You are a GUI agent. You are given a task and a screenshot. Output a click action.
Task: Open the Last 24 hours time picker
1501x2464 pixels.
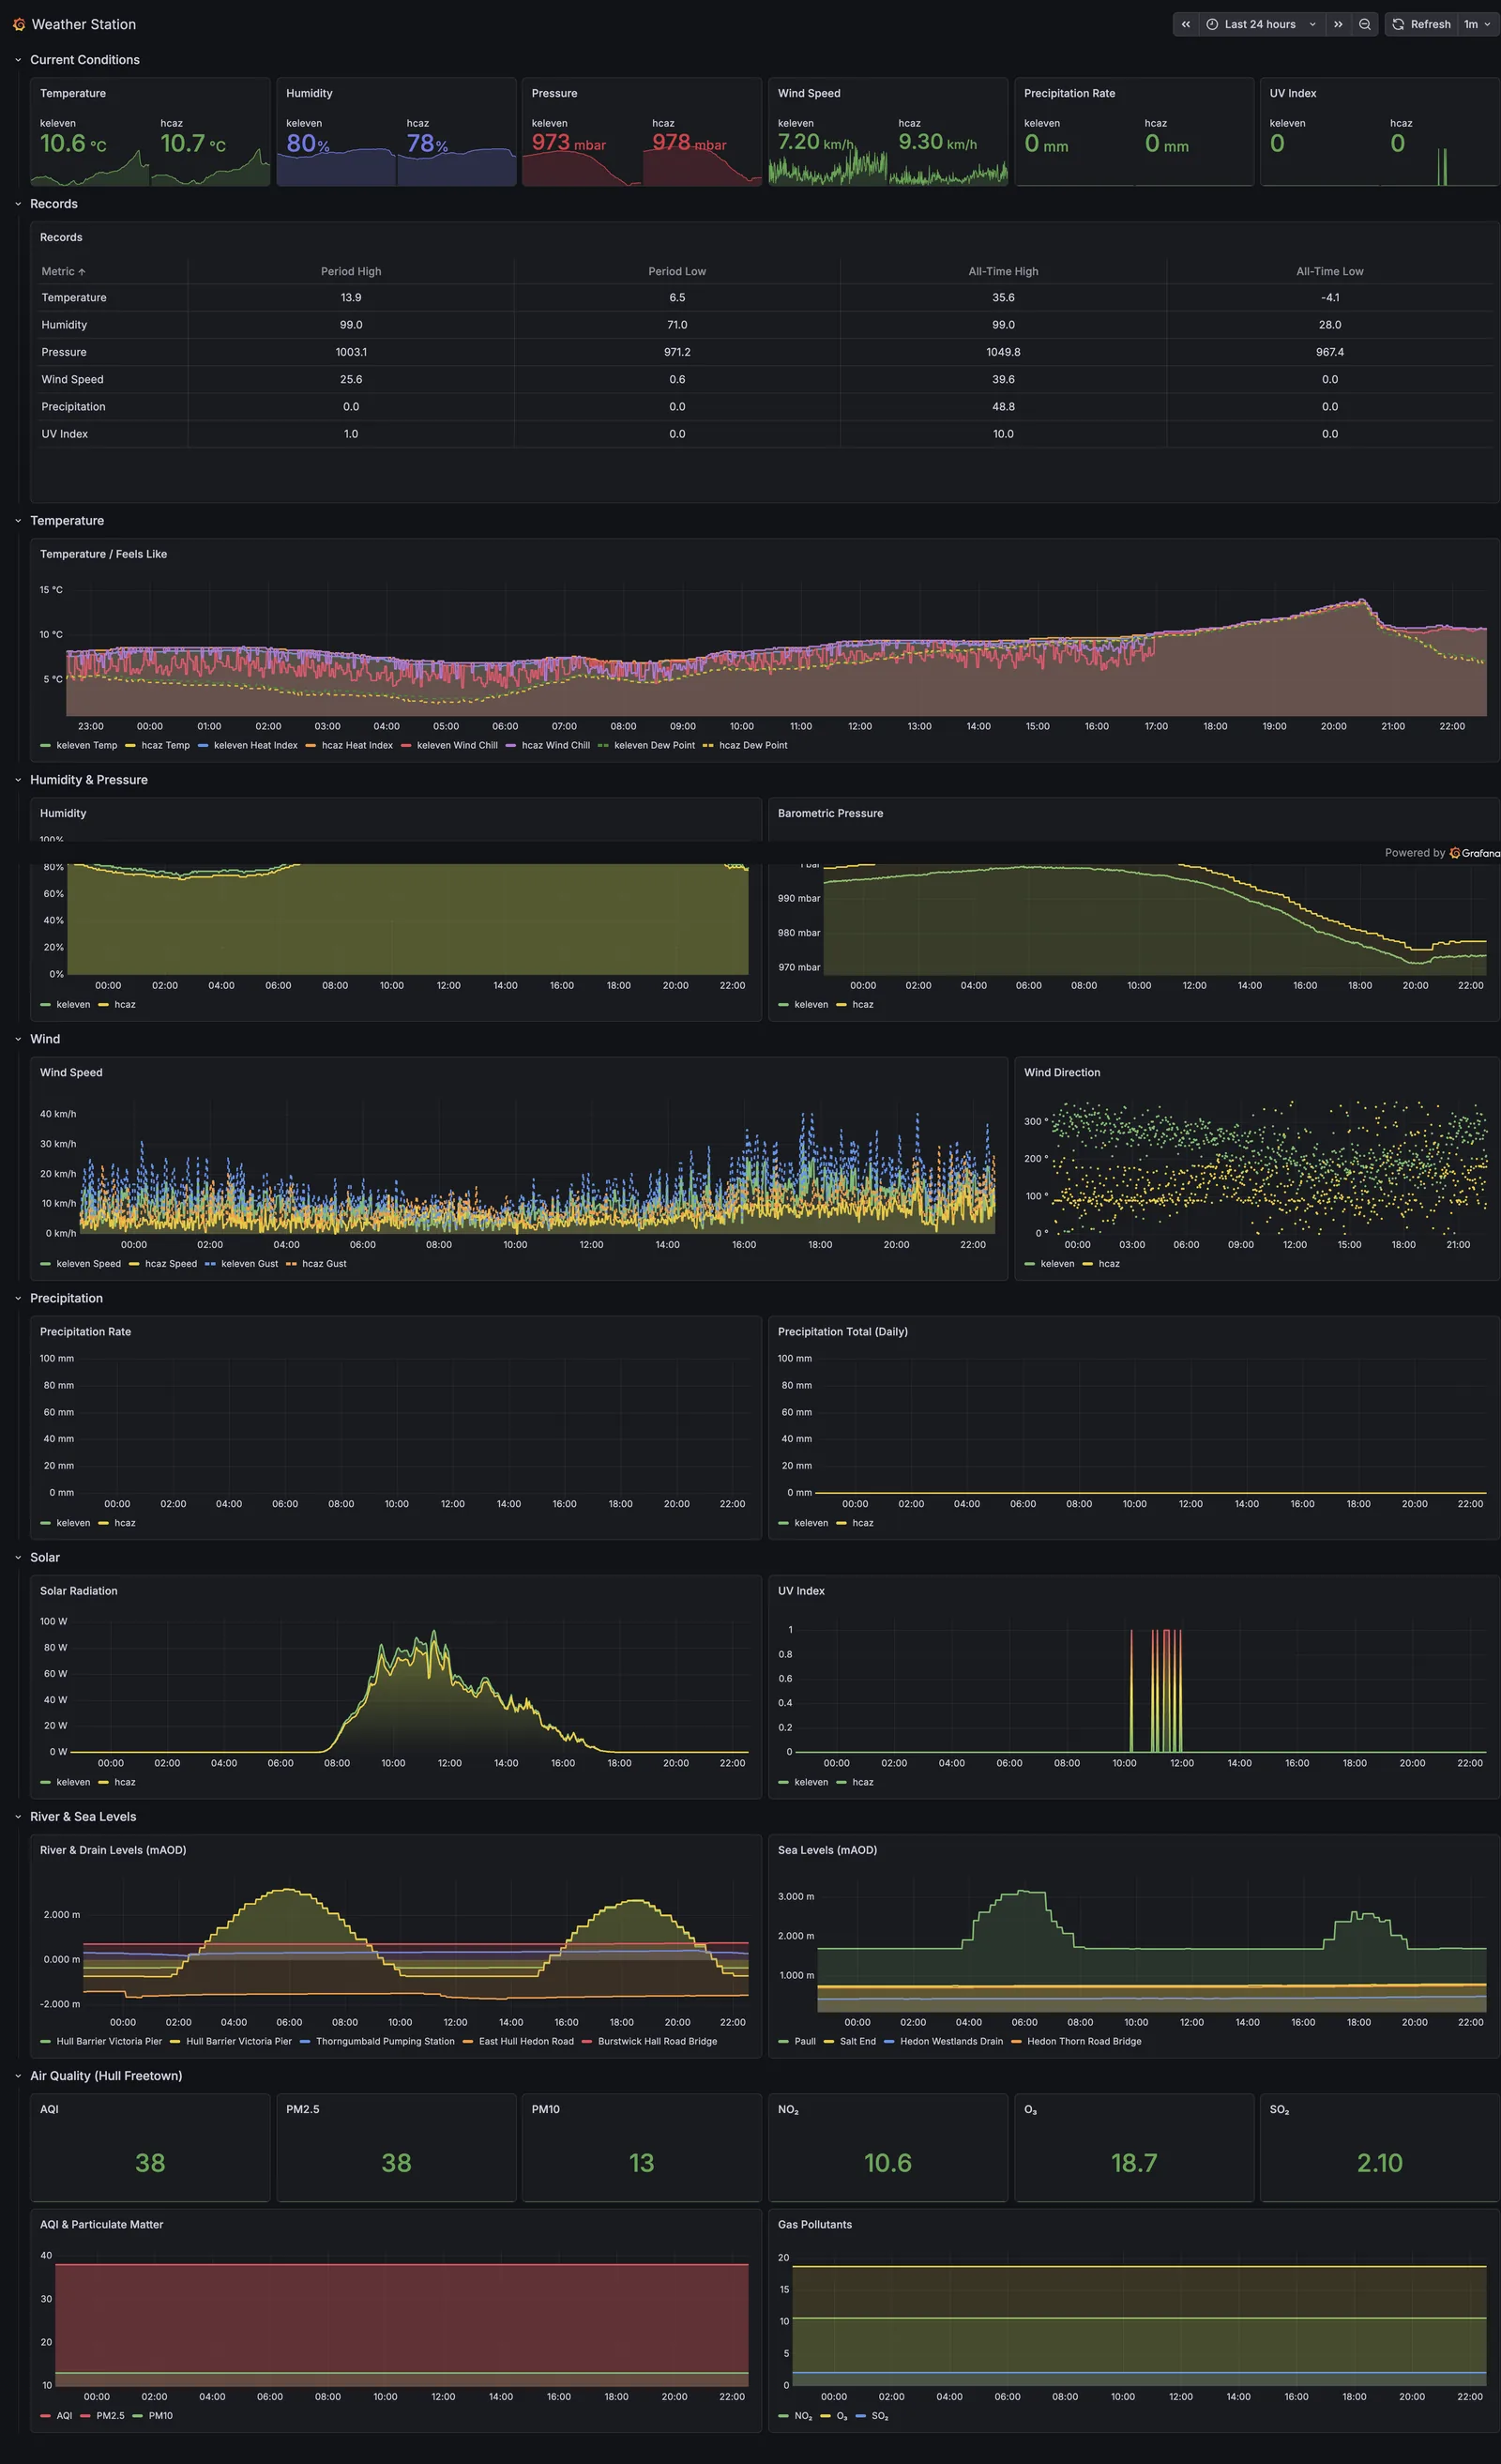(x=1260, y=24)
